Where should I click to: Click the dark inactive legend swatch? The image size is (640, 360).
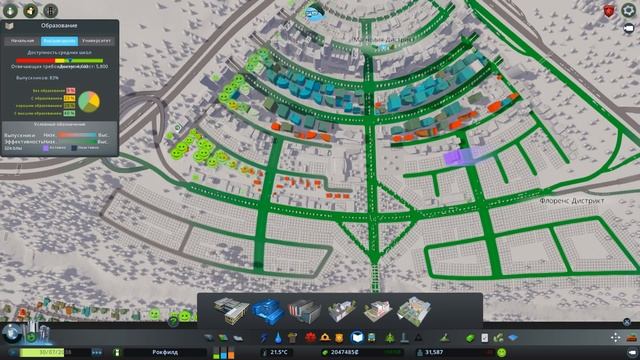point(74,148)
